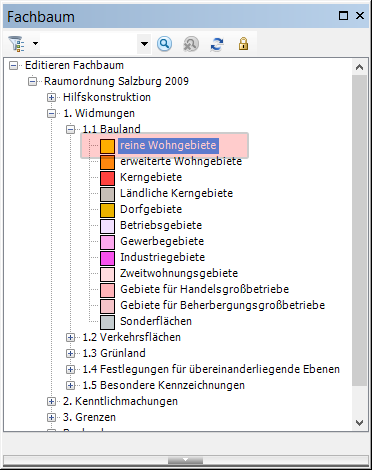Select 1.5 Besondere Kennzeichnungen label

coord(163,385)
